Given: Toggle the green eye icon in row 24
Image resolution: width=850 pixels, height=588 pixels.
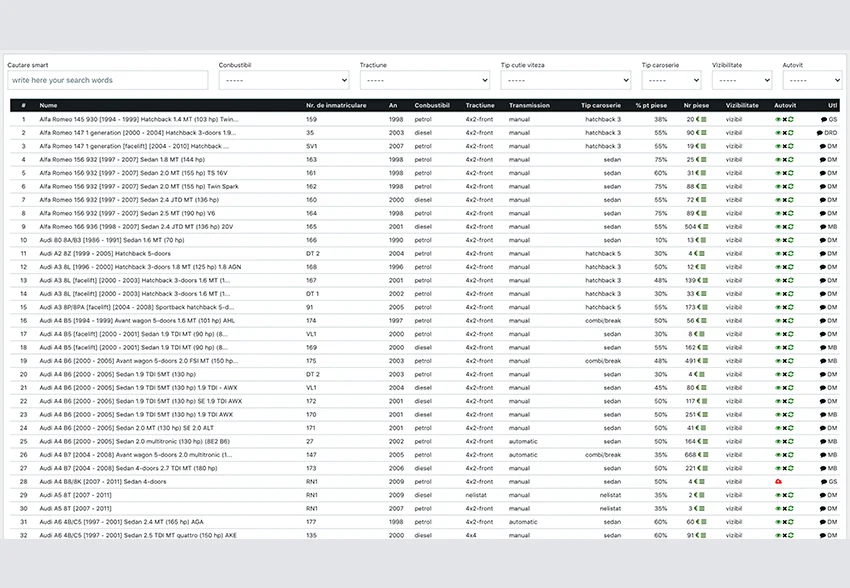Looking at the screenshot, I should (x=778, y=428).
